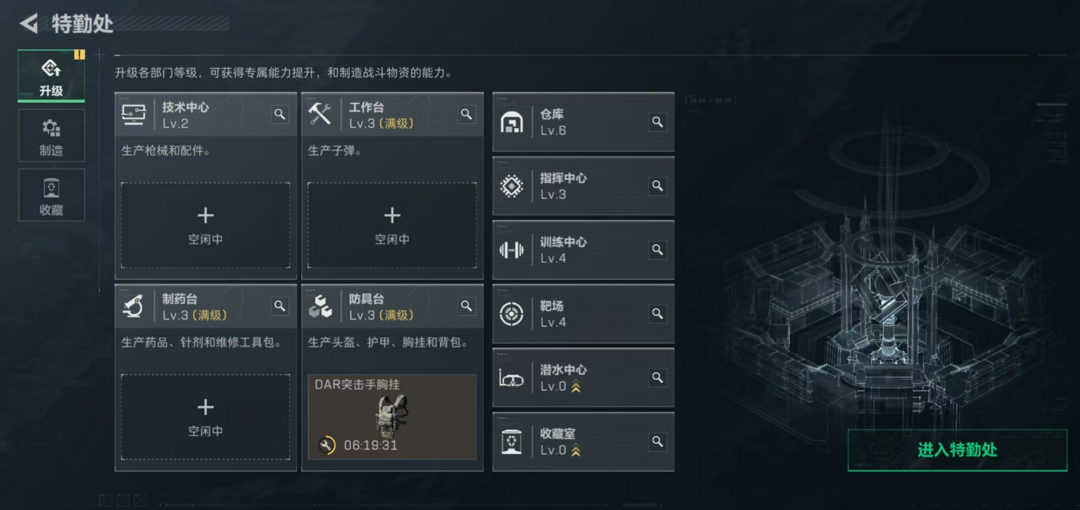Add production in 技术中心 idle slot
The height and width of the screenshot is (510, 1080).
click(x=205, y=225)
